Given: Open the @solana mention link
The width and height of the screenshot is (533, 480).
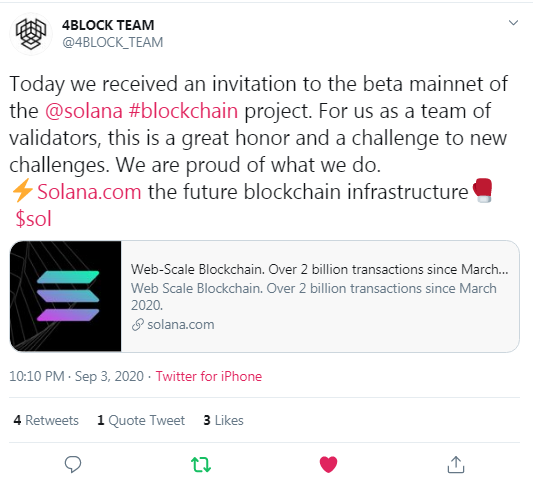Looking at the screenshot, I should [x=84, y=111].
